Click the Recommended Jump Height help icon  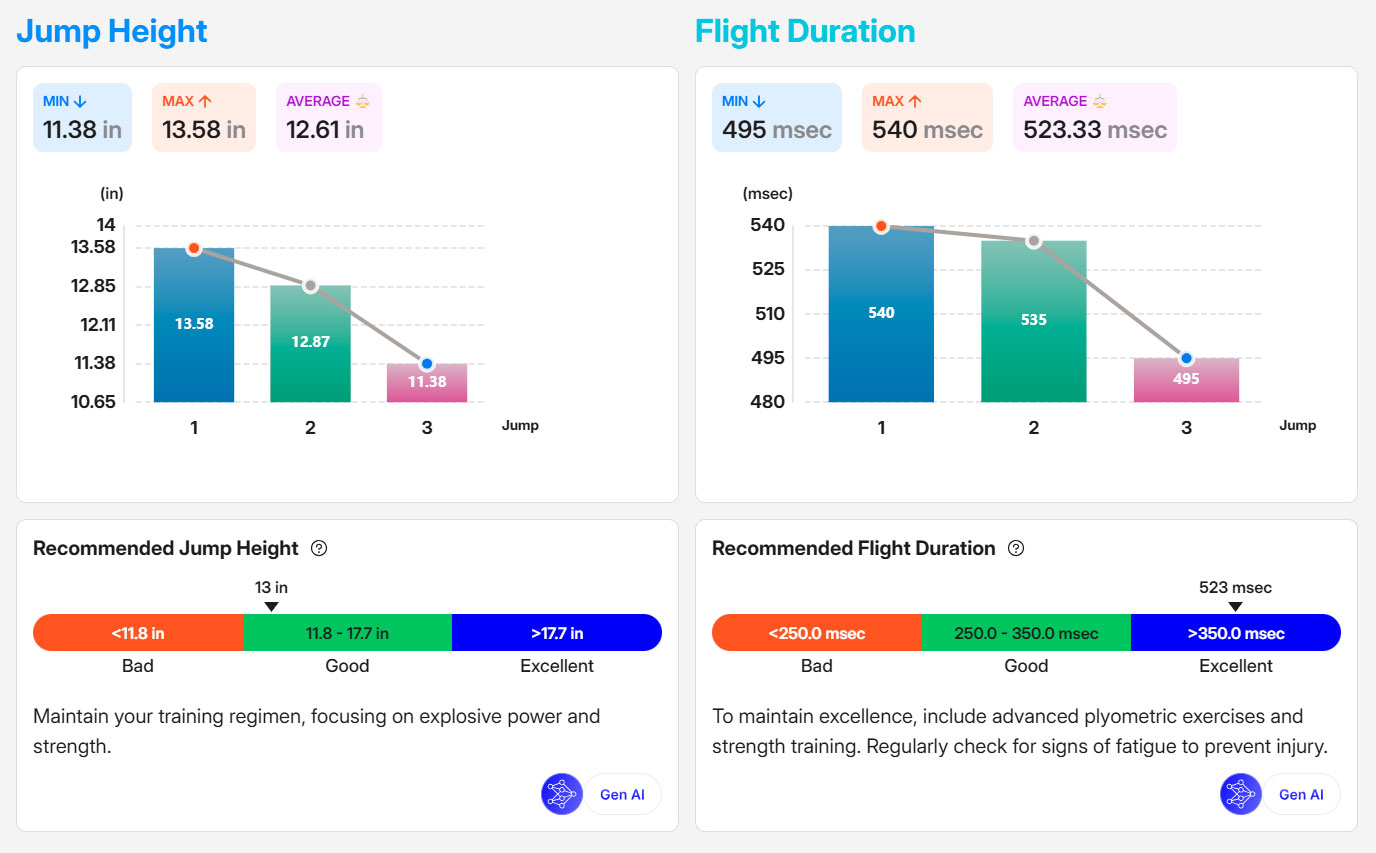319,548
